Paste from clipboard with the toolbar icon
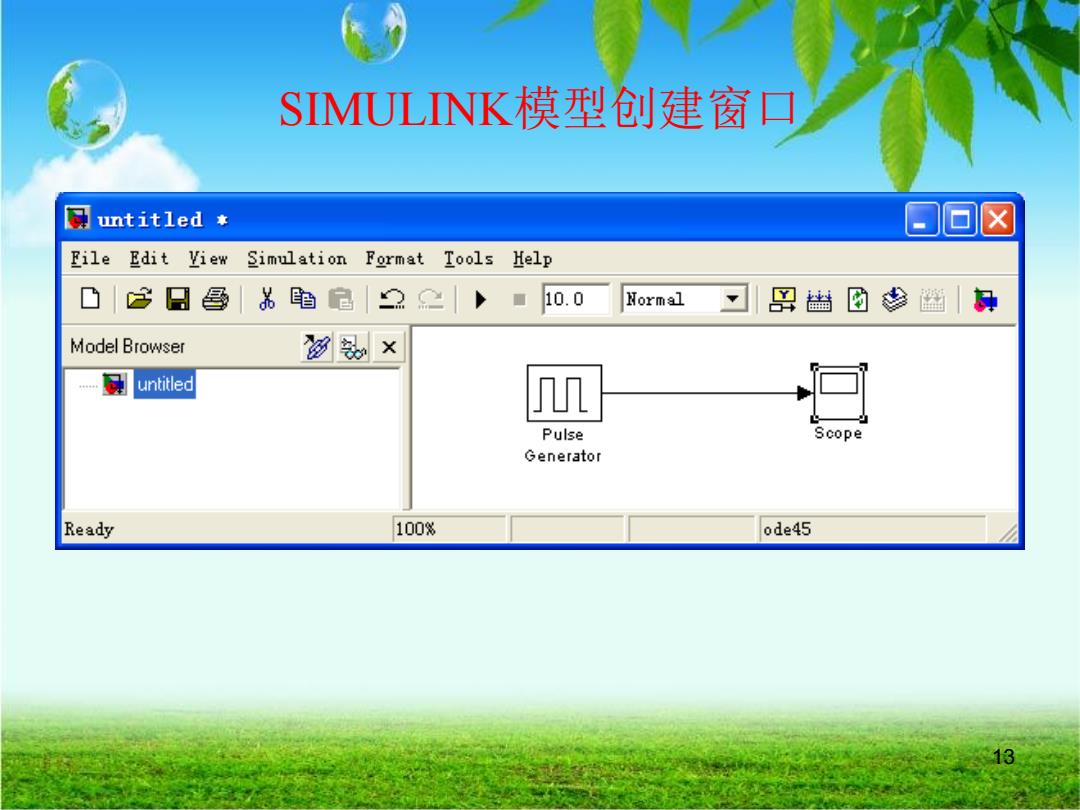 click(341, 299)
